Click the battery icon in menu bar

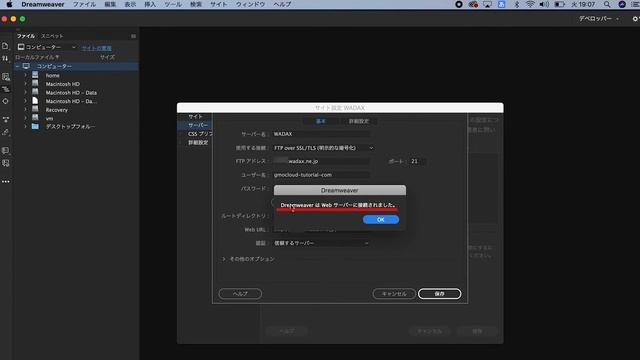click(559, 4)
